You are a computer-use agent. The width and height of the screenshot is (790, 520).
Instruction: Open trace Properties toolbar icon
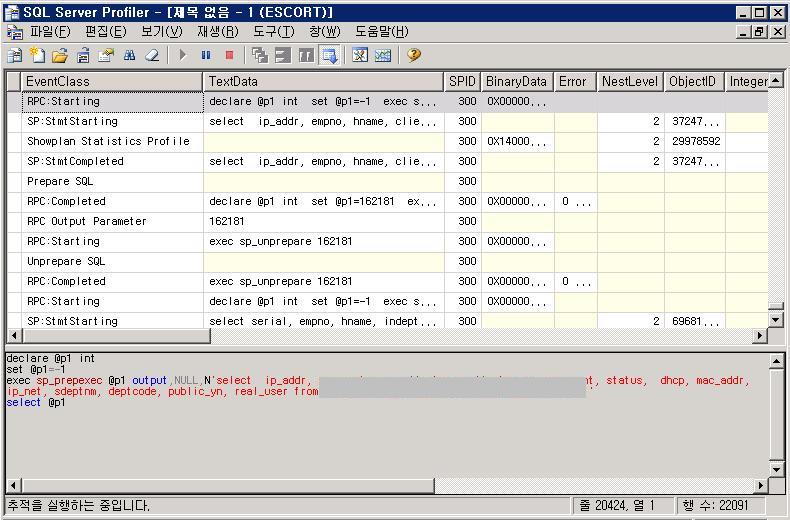(106, 55)
